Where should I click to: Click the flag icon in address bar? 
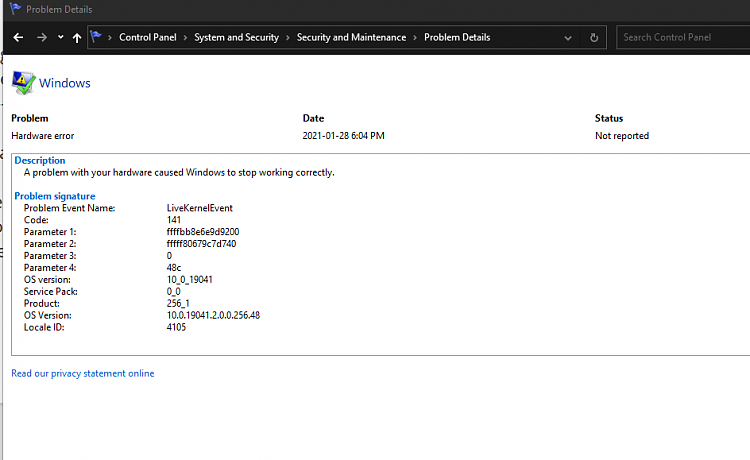(x=96, y=36)
